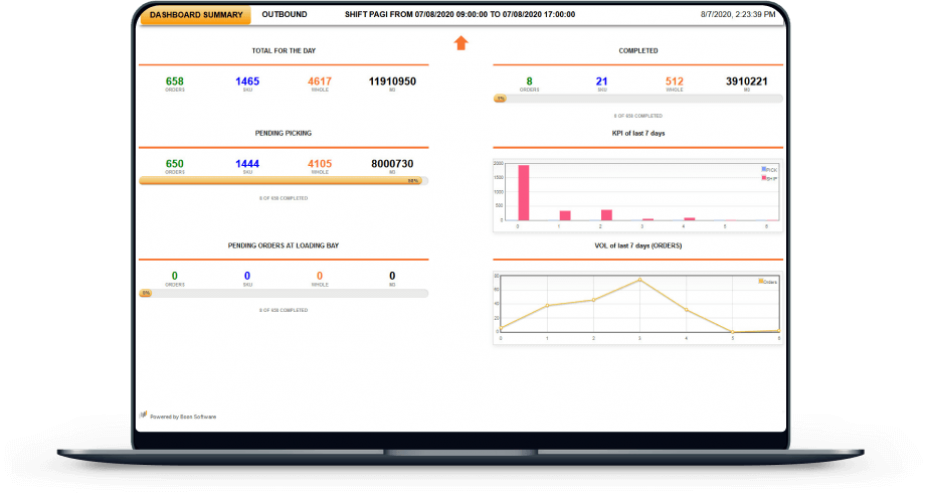This screenshot has width=930, height=494.
Task: Click the 1444 pending SKU value
Action: 247,164
